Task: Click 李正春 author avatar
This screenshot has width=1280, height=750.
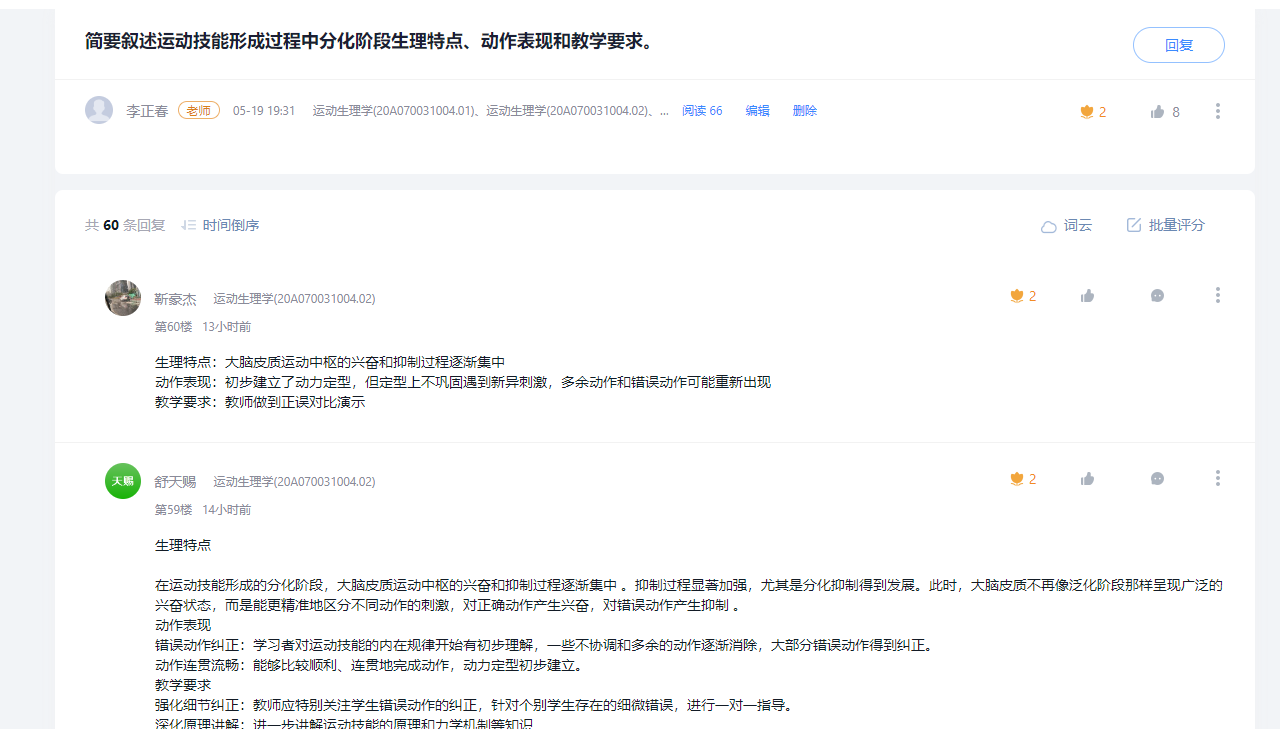Action: pyautogui.click(x=99, y=110)
